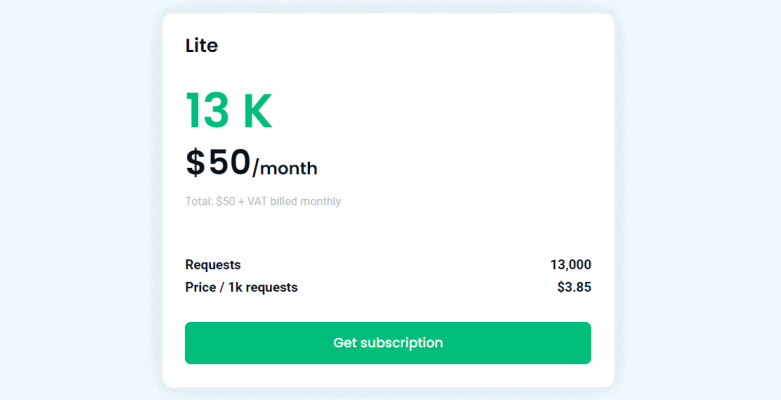Click the $50 price amount
Screen dimensions: 781x400
[x=218, y=162]
